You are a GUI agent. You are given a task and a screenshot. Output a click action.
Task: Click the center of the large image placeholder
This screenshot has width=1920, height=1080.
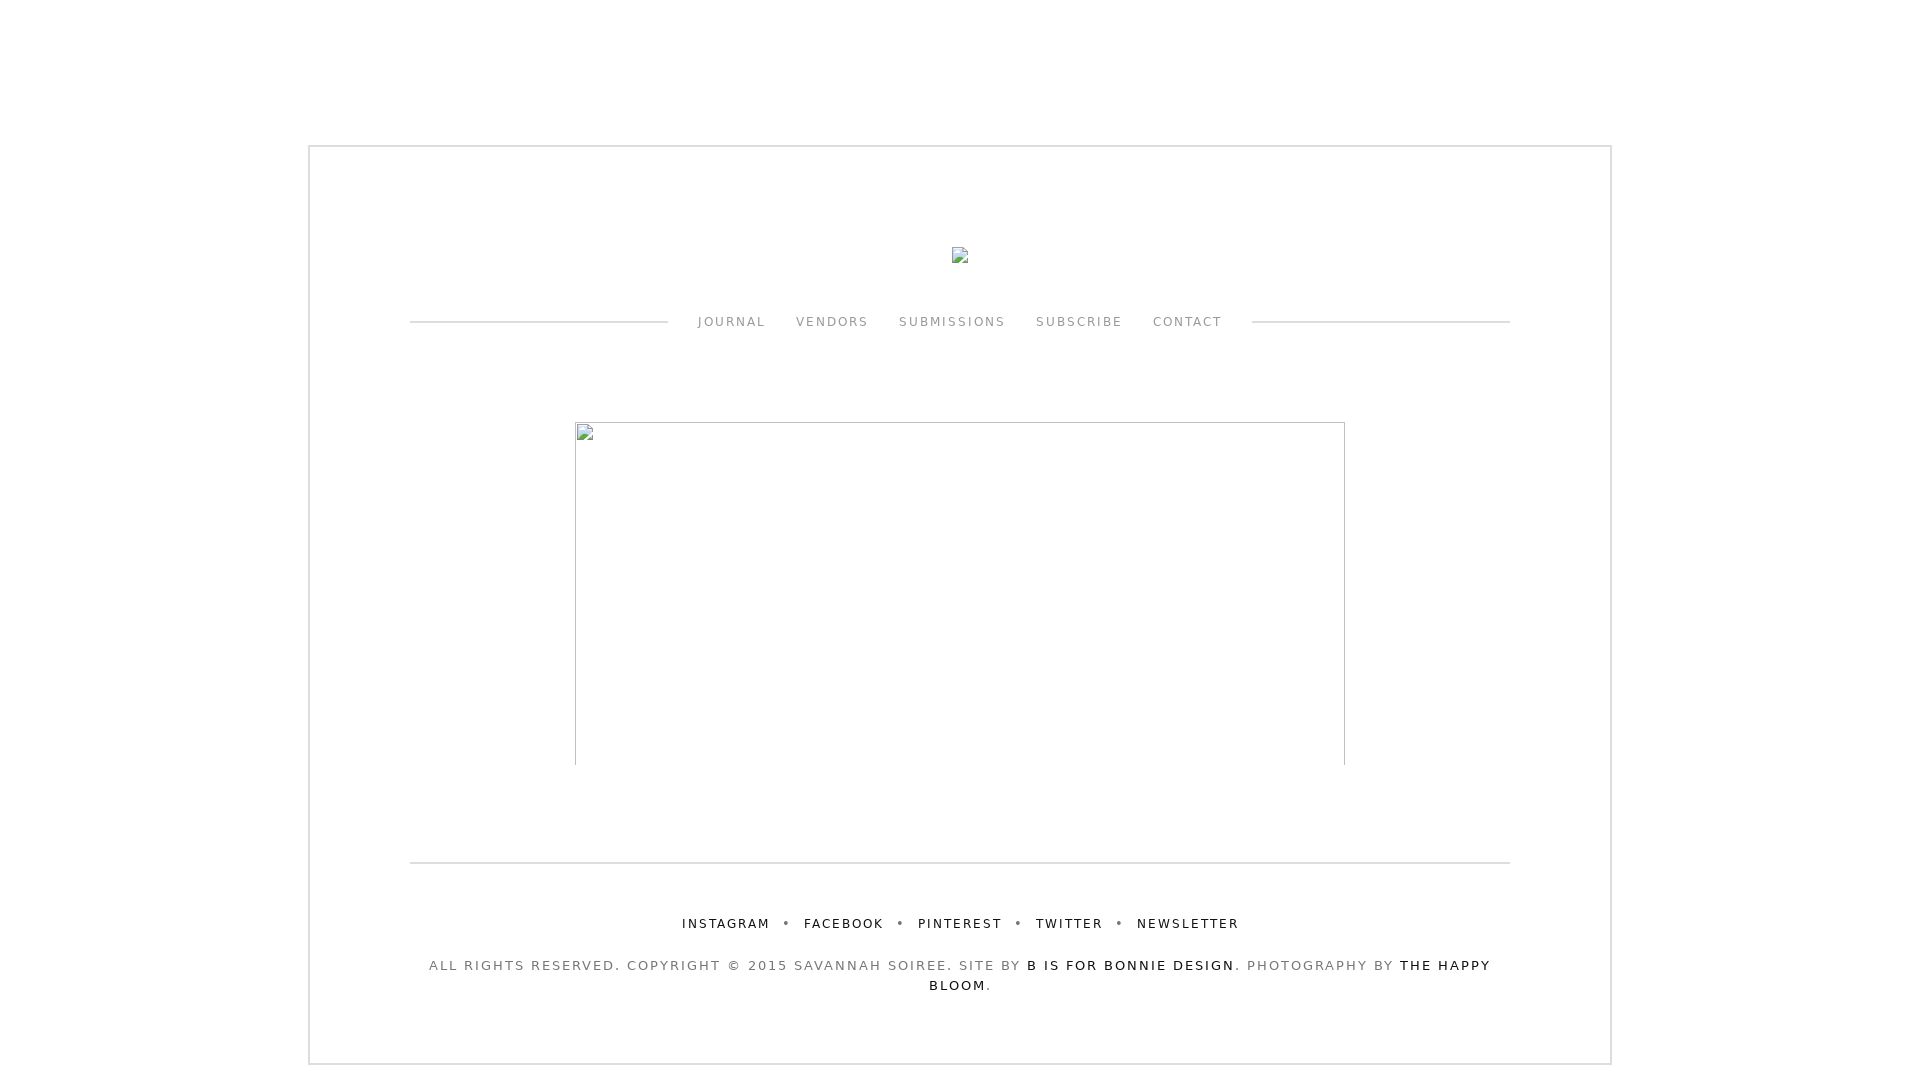[960, 594]
